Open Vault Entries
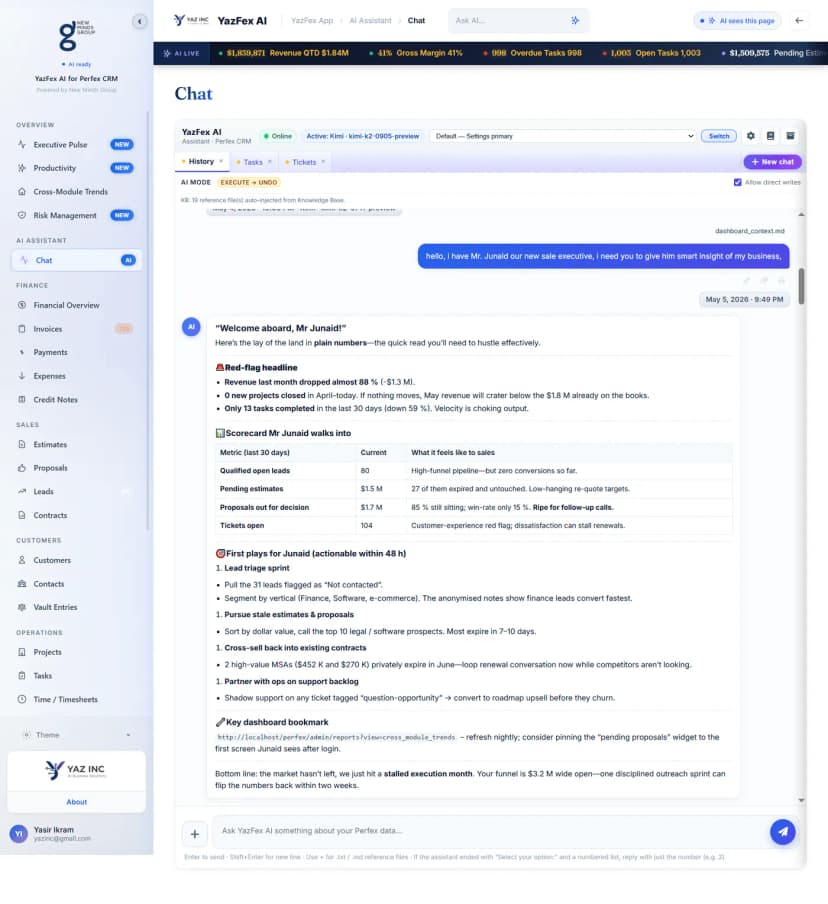The height and width of the screenshot is (904, 828). (x=75, y=608)
